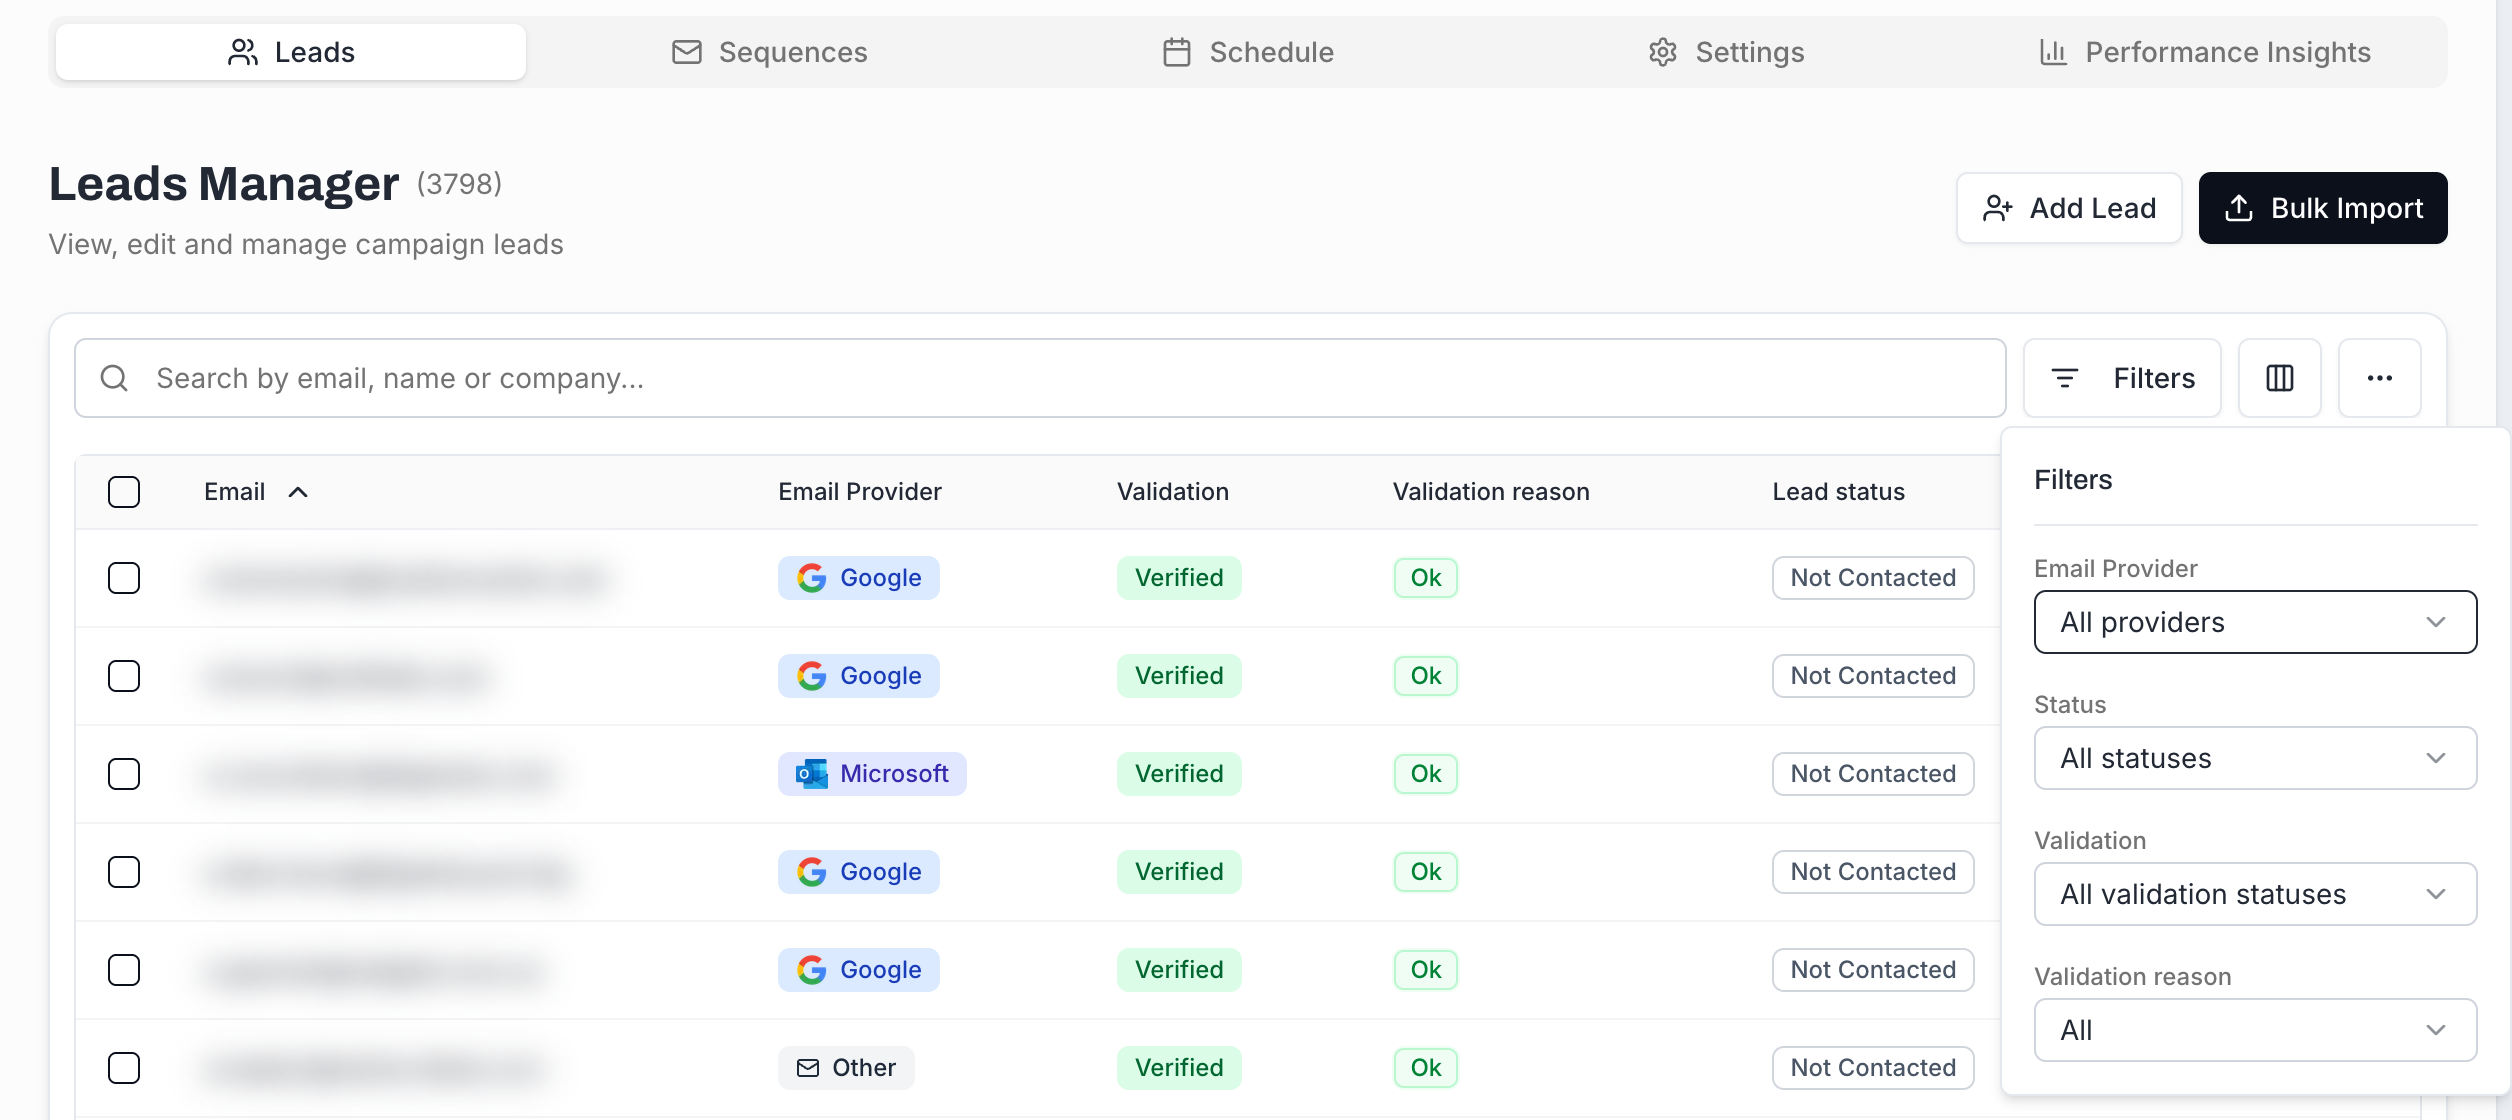Click the Lead status column header
Viewport: 2512px width, 1120px height.
pyautogui.click(x=1839, y=492)
